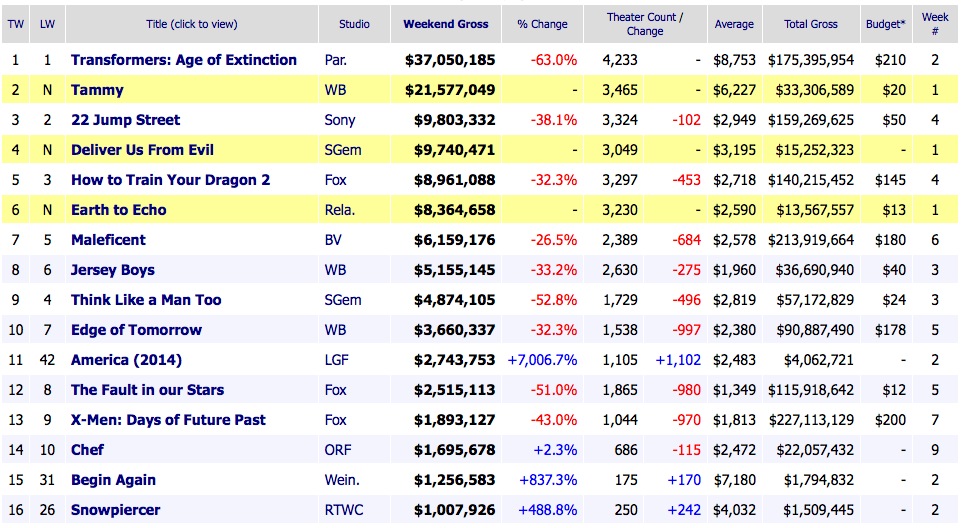Click the $9,740,471 weekend gross value
The image size is (961, 528).
(454, 150)
